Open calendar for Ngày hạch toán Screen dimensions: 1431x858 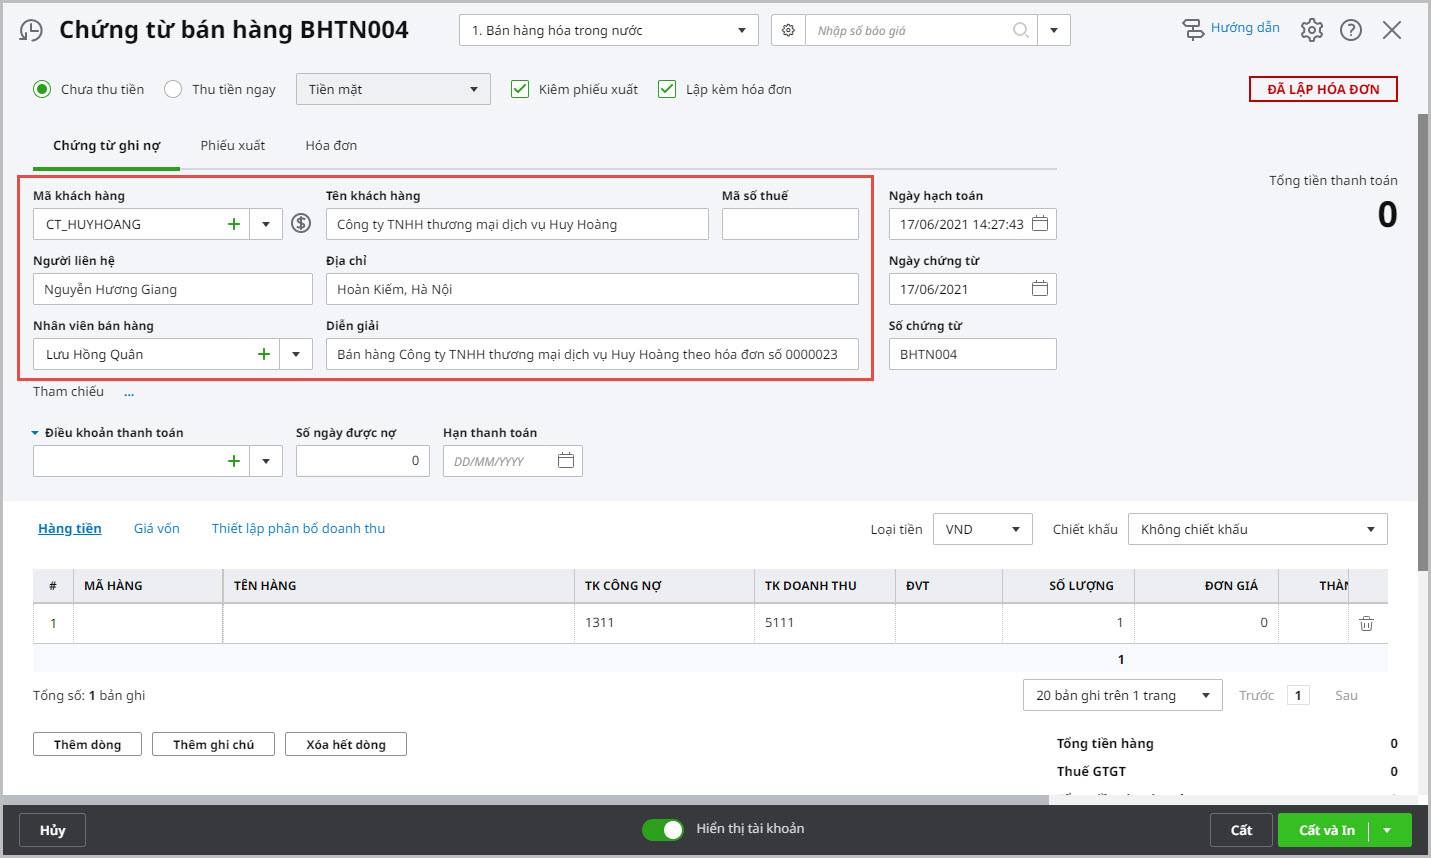pos(1040,224)
